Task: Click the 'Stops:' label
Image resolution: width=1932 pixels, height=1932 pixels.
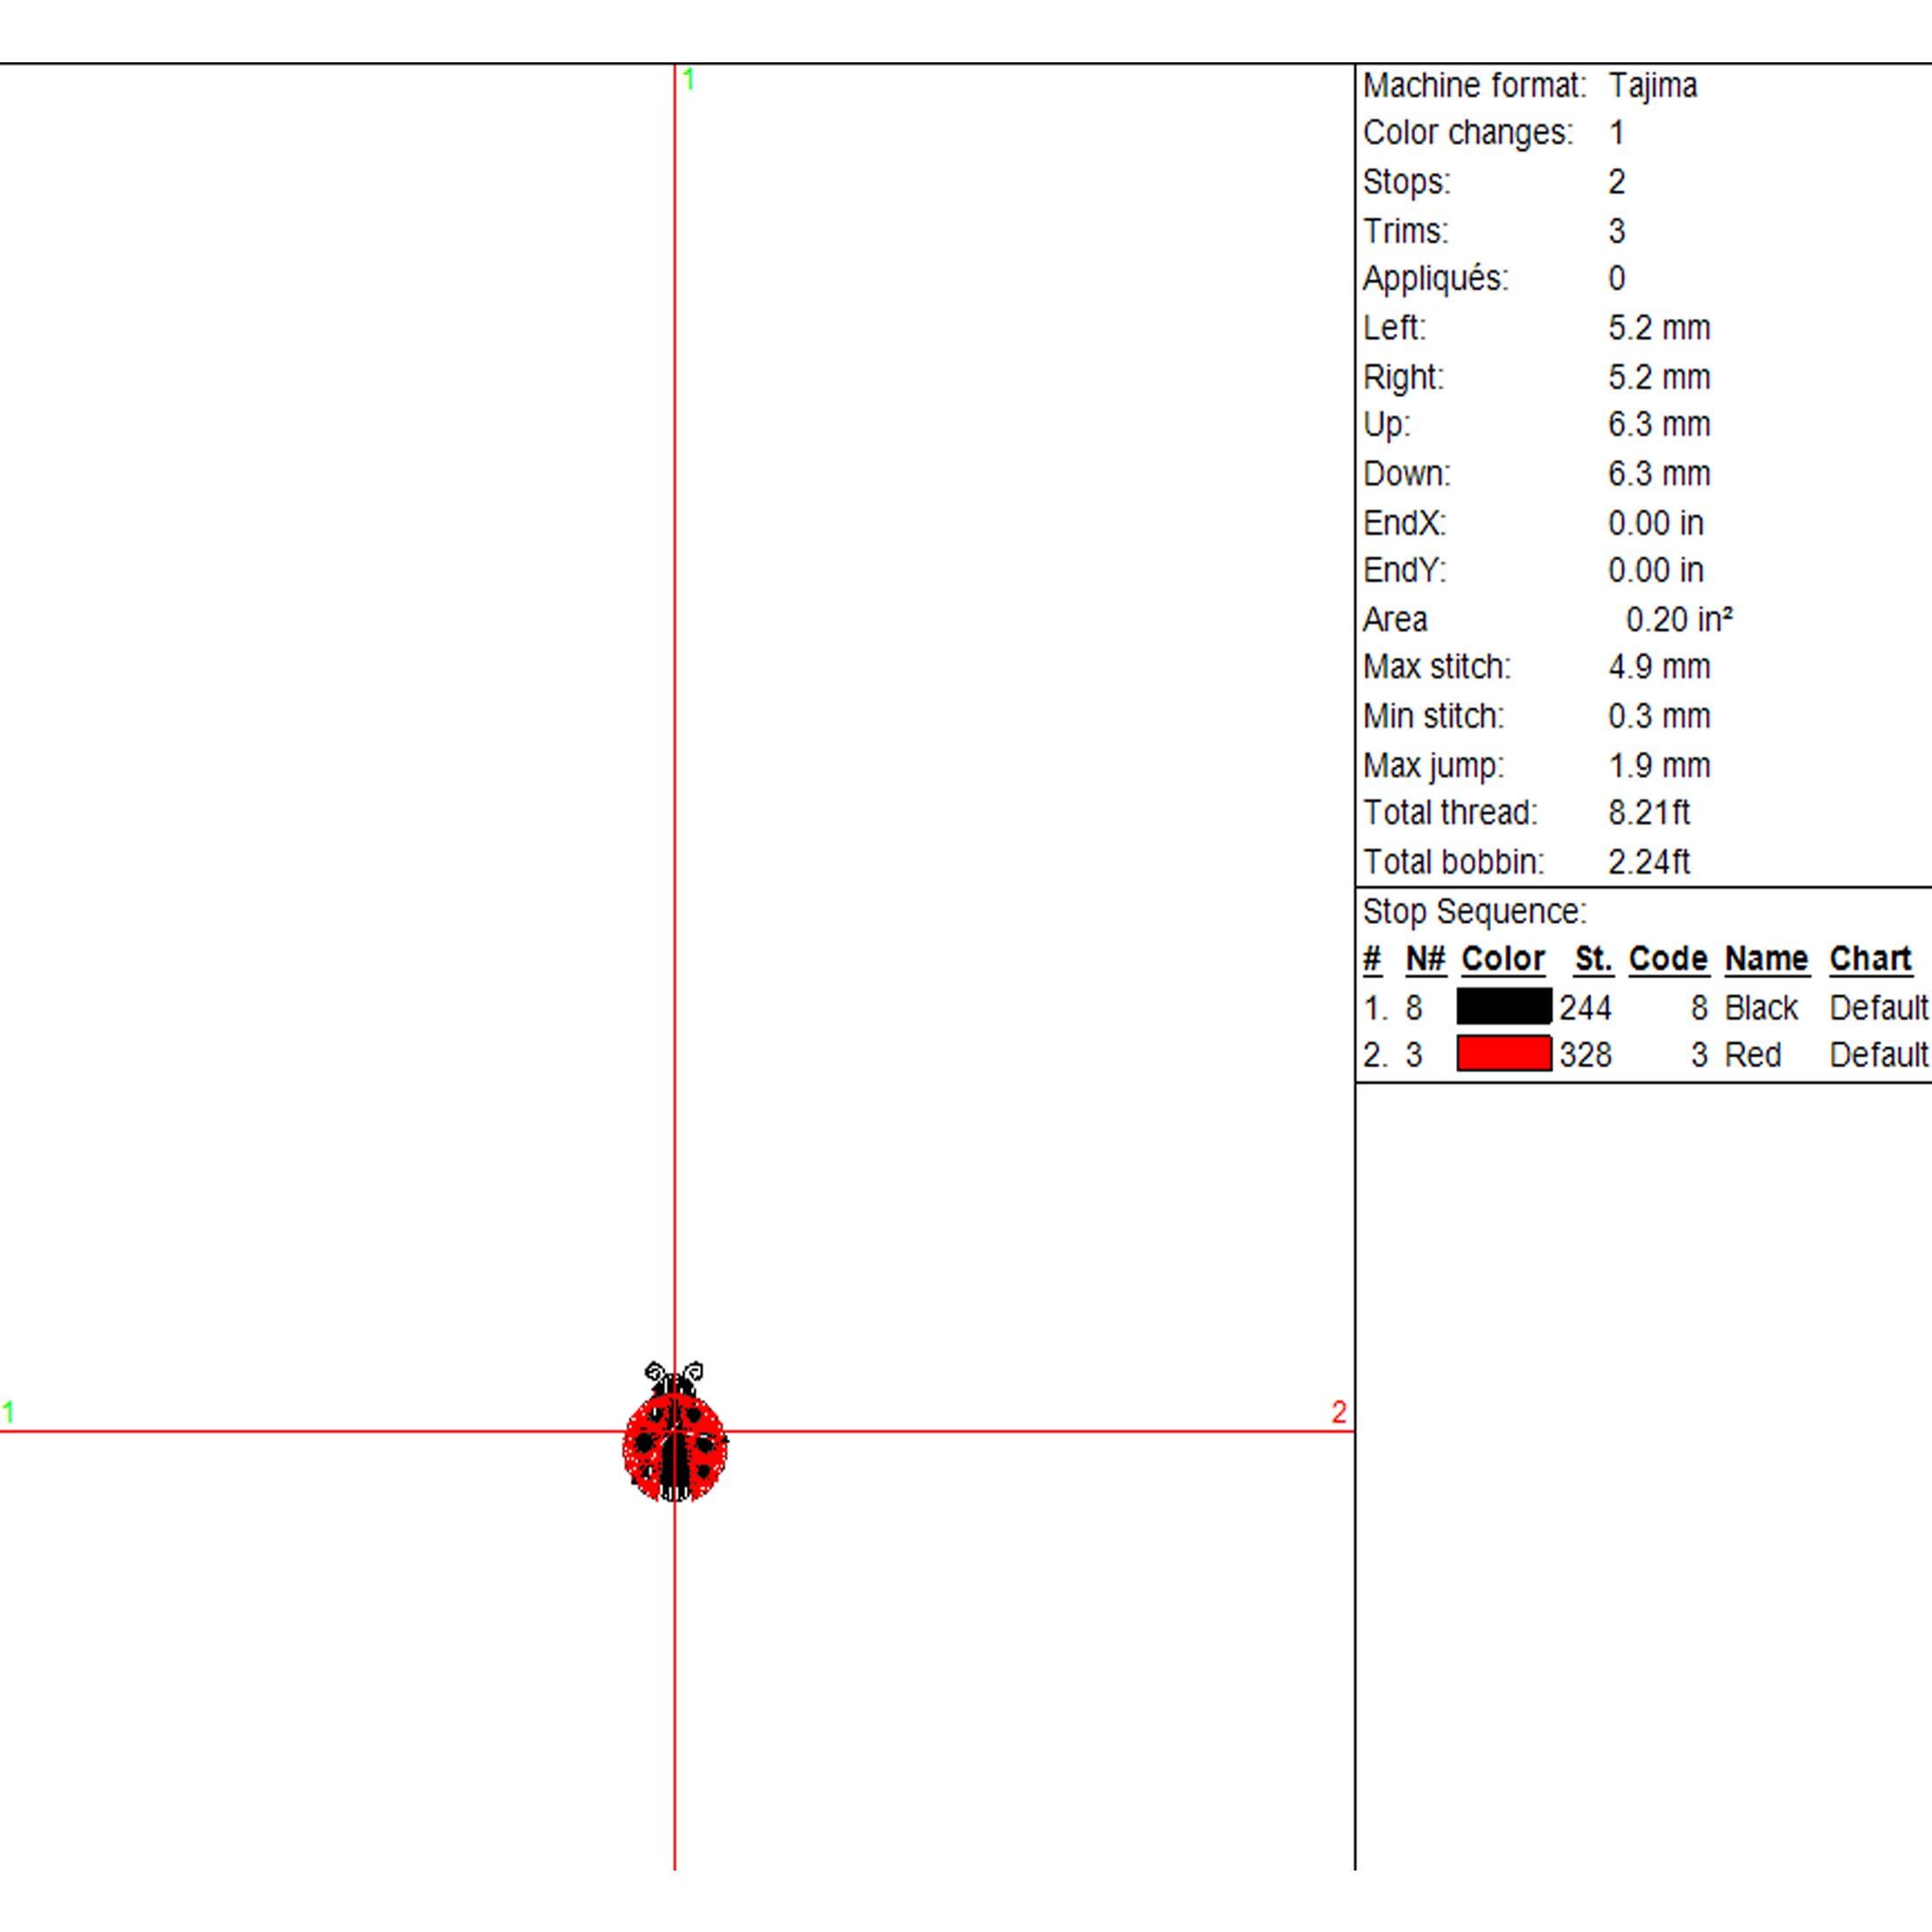Action: coord(1406,182)
